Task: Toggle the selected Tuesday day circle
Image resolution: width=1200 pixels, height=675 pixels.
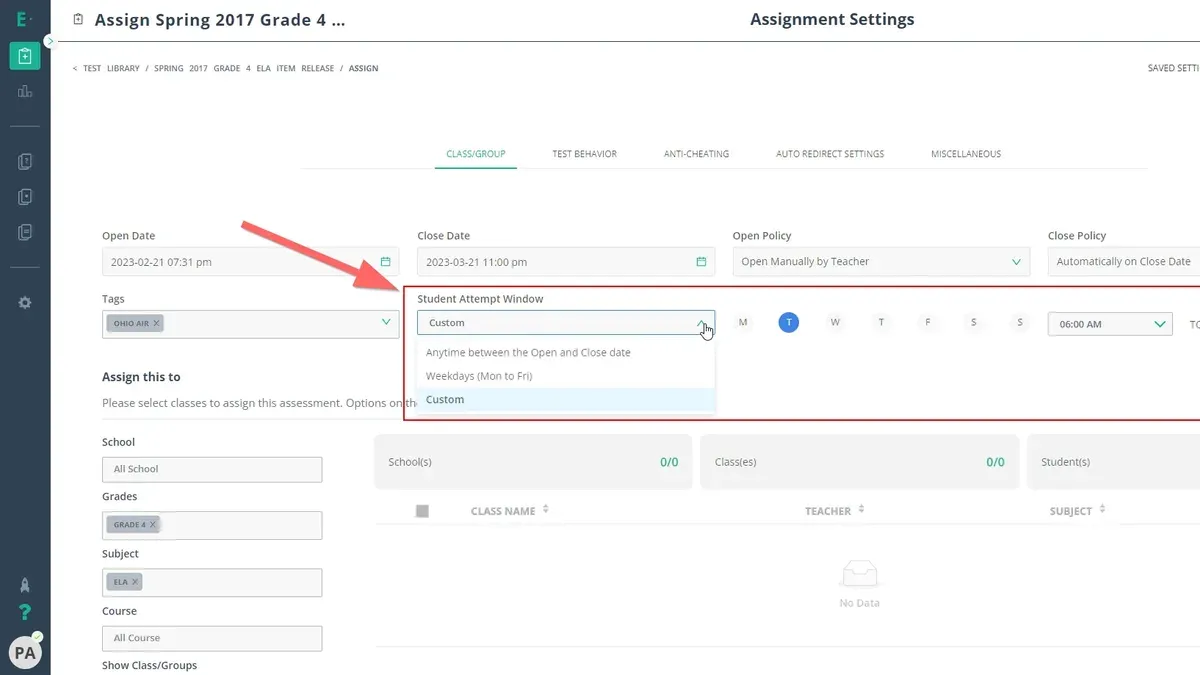Action: [x=789, y=322]
